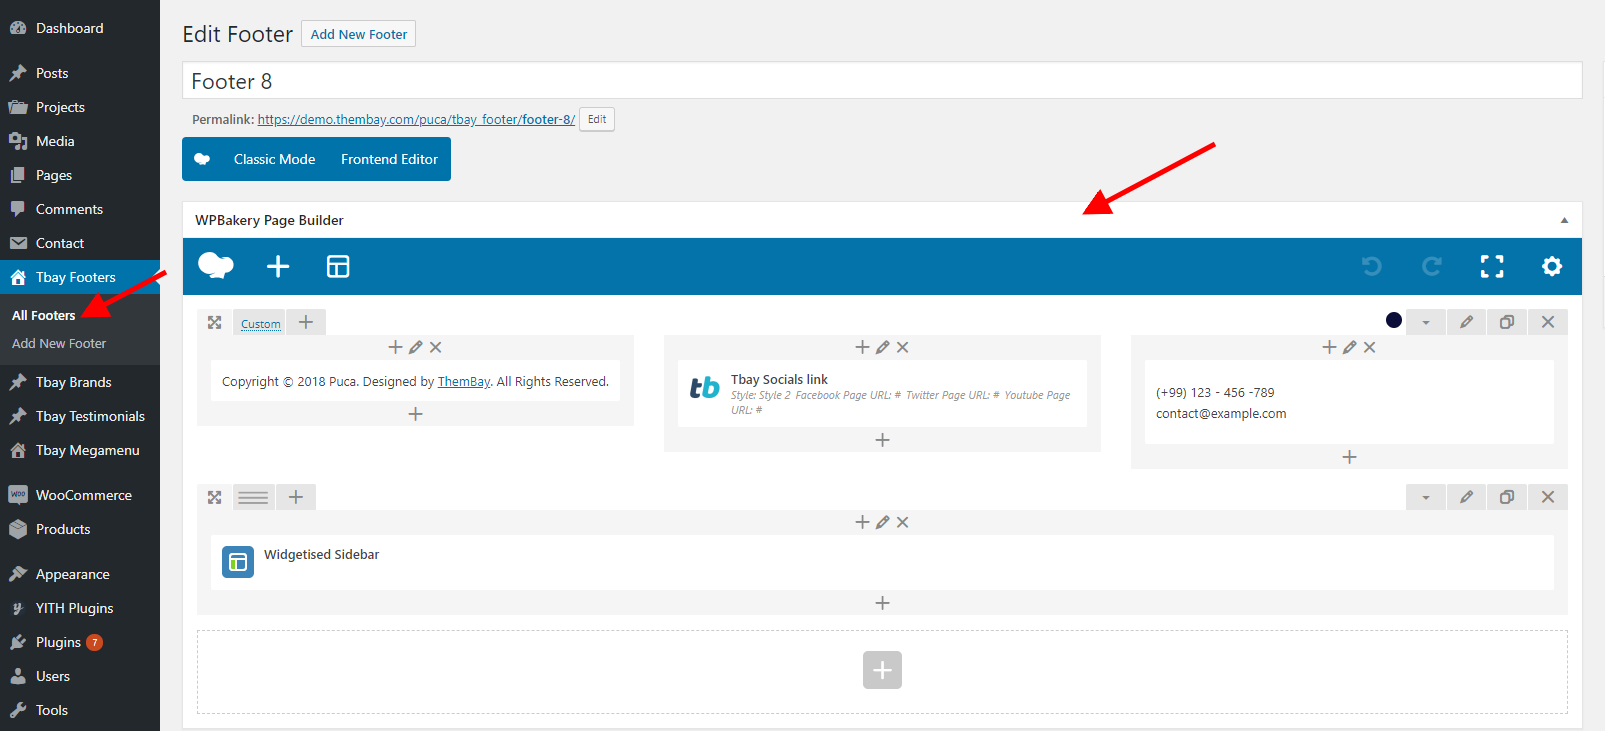The height and width of the screenshot is (731, 1605).
Task: Open WPBakery page settings gear
Action: click(x=1551, y=266)
